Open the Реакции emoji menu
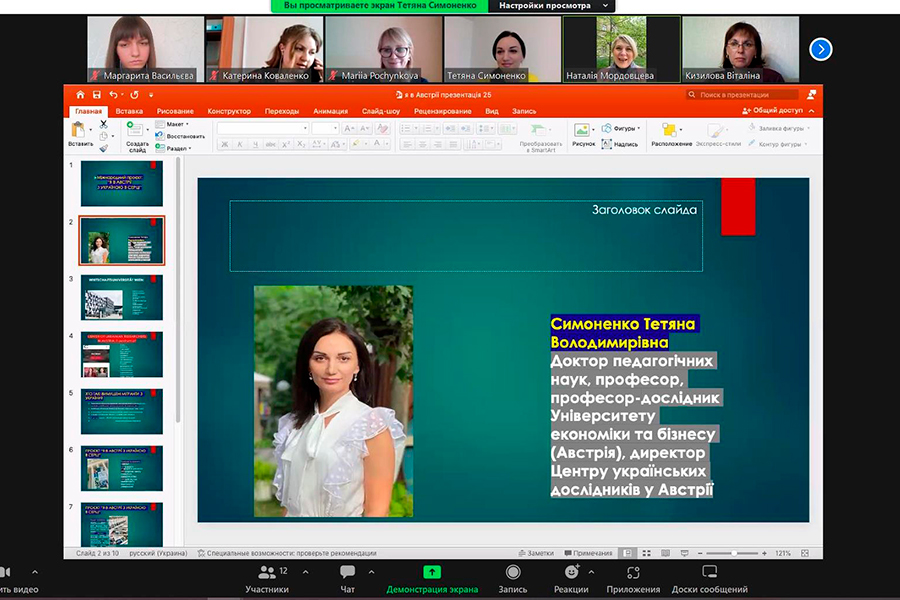This screenshot has width=900, height=600. (x=571, y=572)
